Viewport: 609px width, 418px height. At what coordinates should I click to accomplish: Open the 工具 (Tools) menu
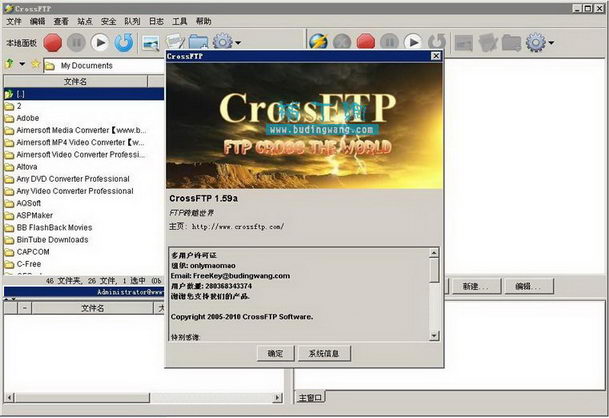click(180, 21)
